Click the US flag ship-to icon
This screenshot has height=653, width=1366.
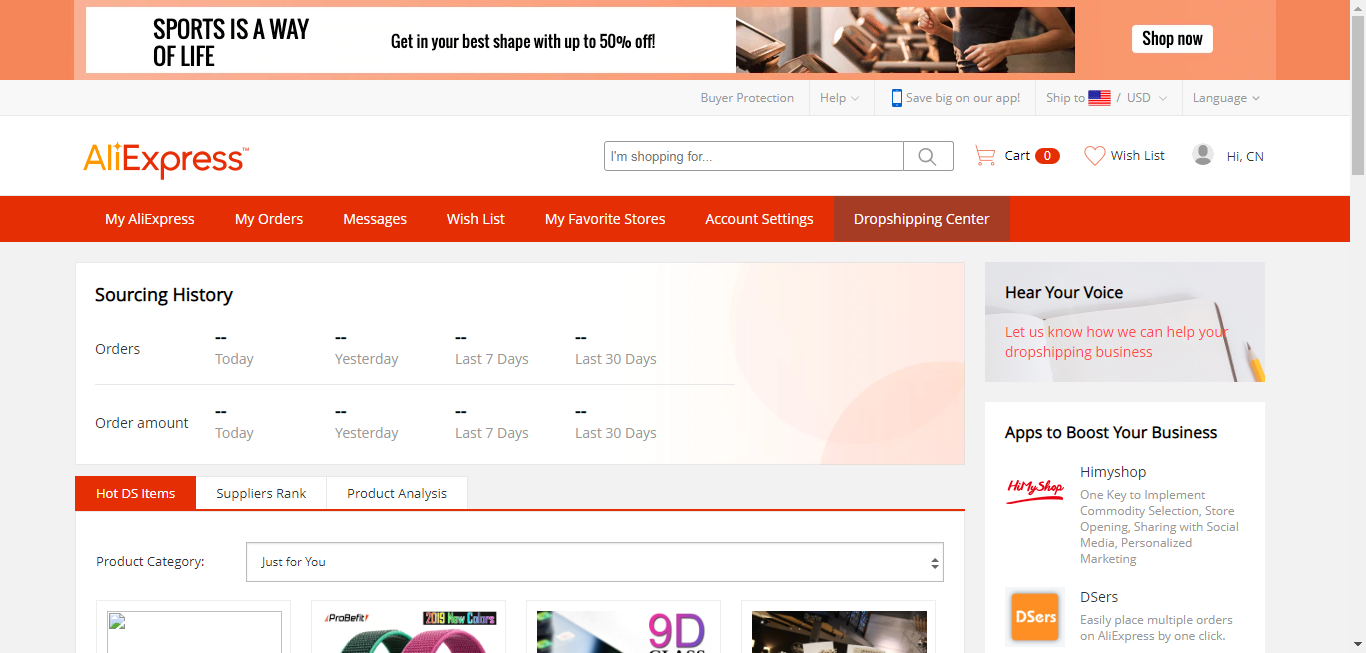coord(1099,98)
